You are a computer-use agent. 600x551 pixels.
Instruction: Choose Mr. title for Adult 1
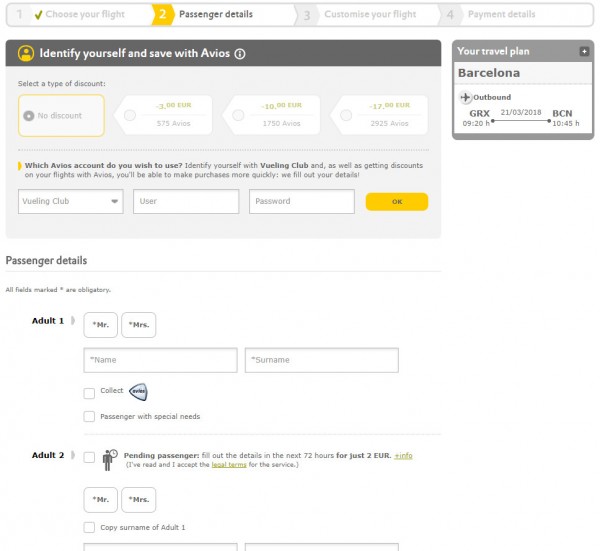point(101,325)
